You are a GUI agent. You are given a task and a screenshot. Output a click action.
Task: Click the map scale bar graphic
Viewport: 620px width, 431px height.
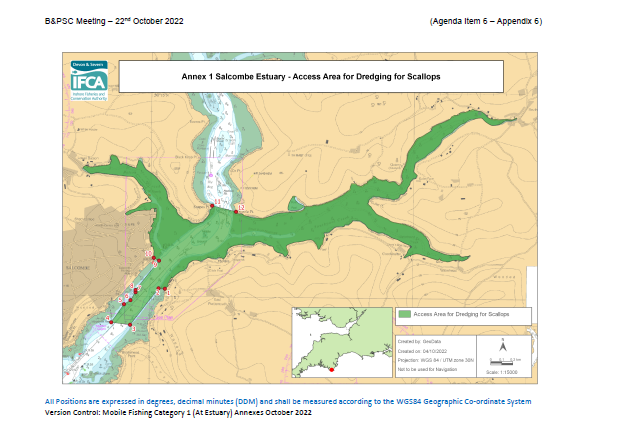(x=505, y=362)
